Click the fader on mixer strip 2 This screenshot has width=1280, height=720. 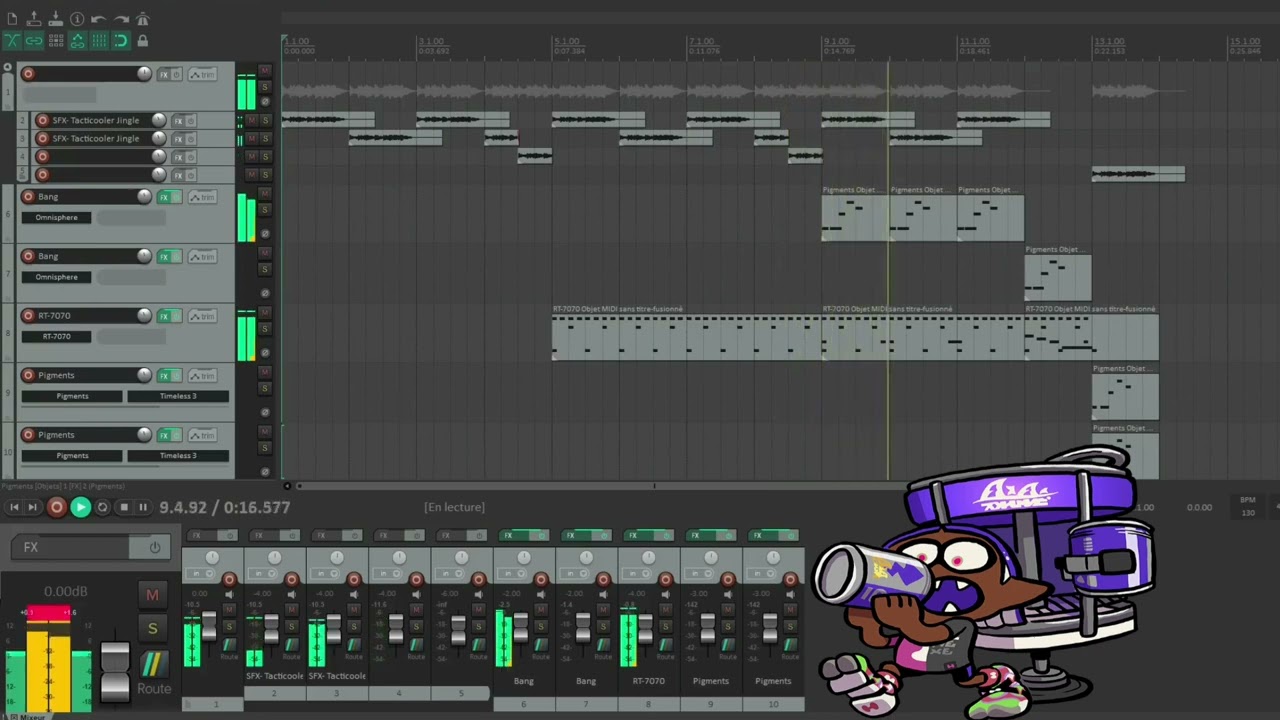pos(271,629)
